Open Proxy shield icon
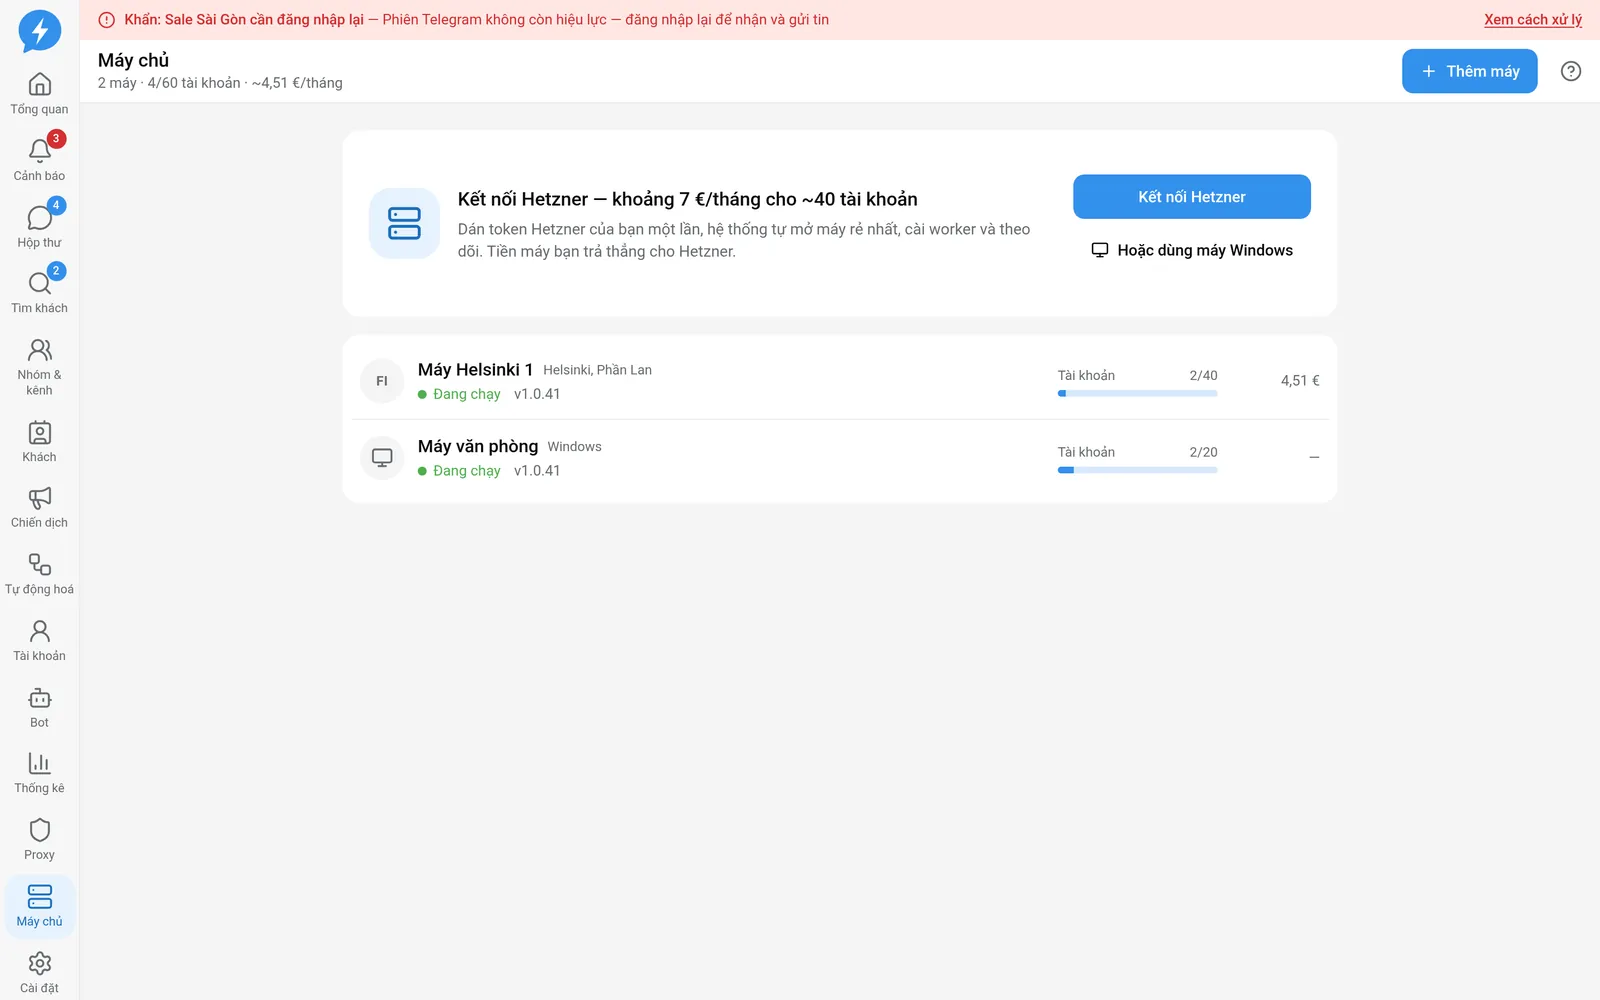Viewport: 1600px width, 1000px height. pyautogui.click(x=39, y=830)
